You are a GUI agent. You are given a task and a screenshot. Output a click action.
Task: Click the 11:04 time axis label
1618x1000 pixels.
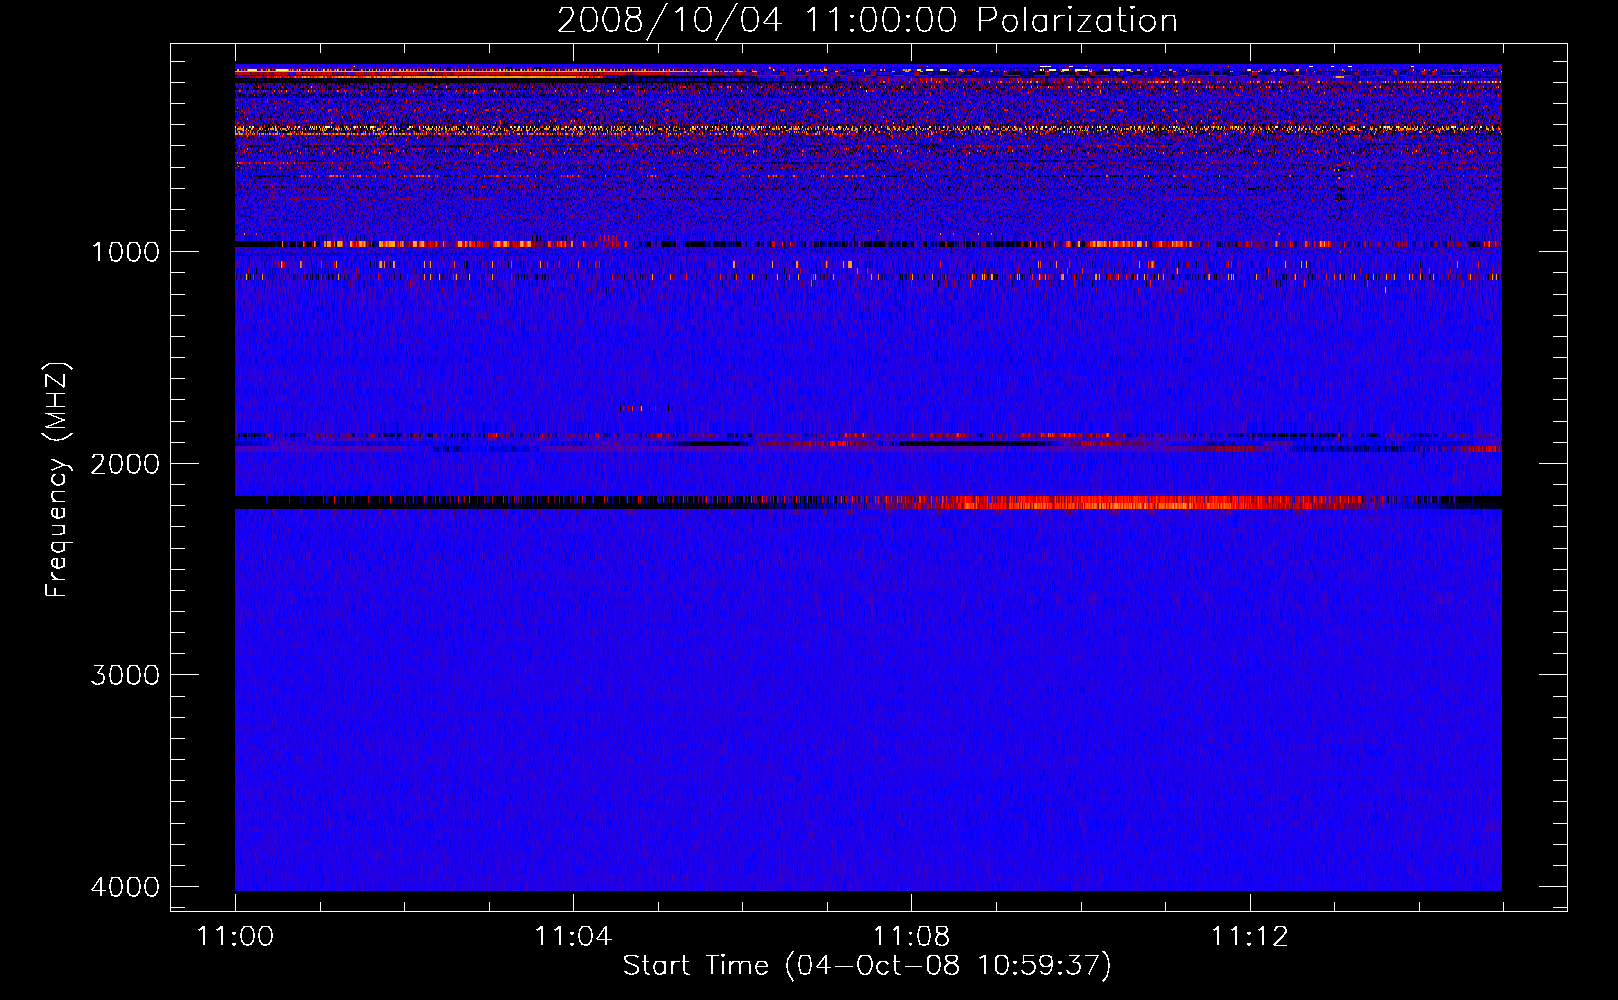coord(573,937)
